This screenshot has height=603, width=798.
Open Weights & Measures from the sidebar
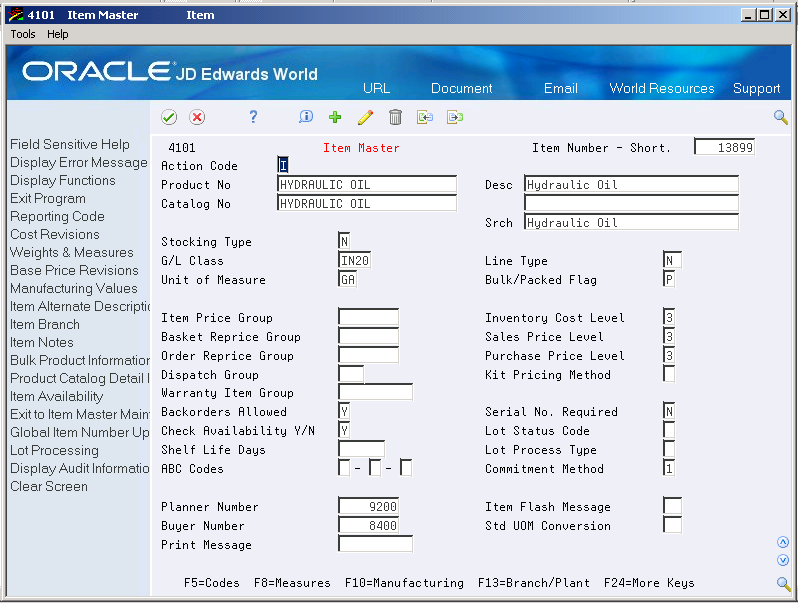tap(71, 252)
